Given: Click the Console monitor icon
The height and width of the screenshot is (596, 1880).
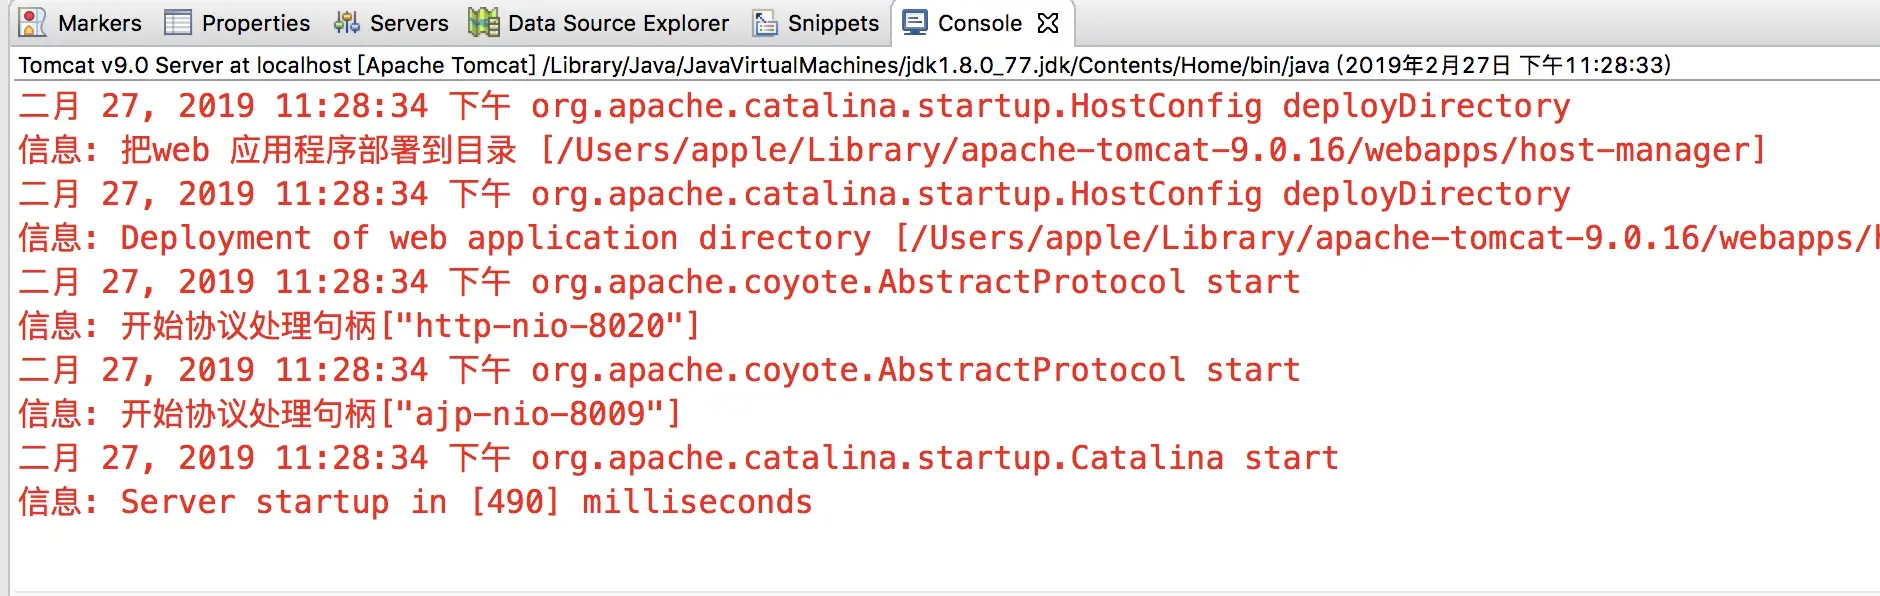Looking at the screenshot, I should click(914, 22).
